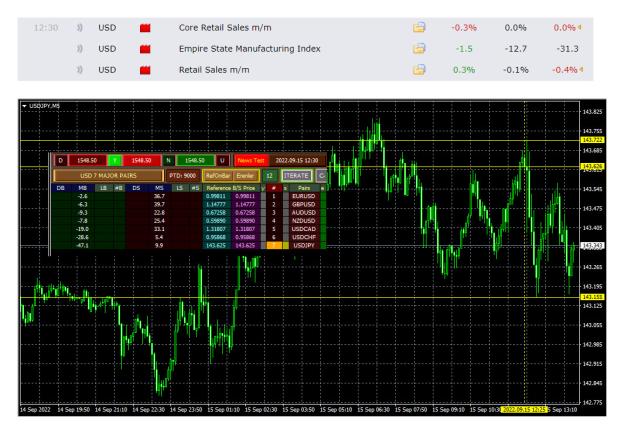This screenshot has width=625, height=435.
Task: Open the detail folder icon for Retail Sales m/m
Action: [419, 69]
